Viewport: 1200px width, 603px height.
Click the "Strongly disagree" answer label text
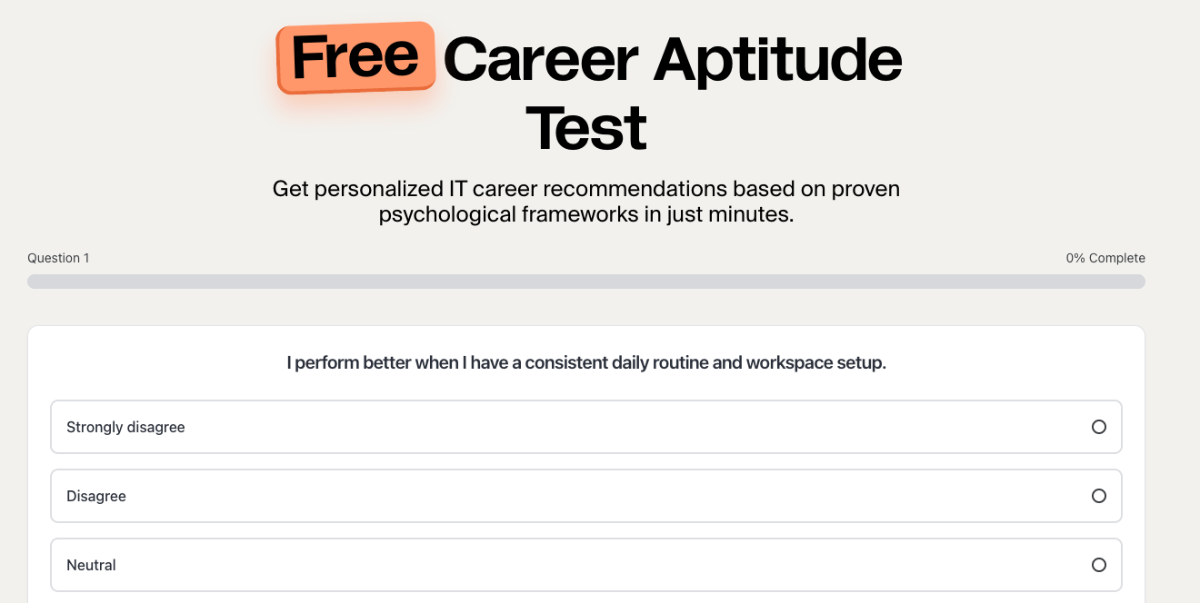click(126, 427)
